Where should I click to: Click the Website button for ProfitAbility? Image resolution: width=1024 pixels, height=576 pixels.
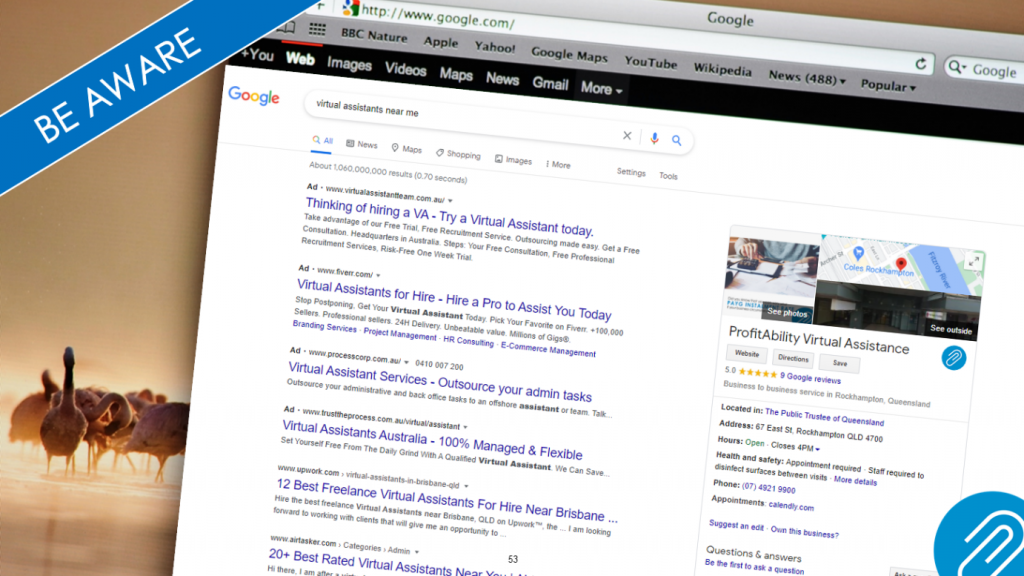746,354
